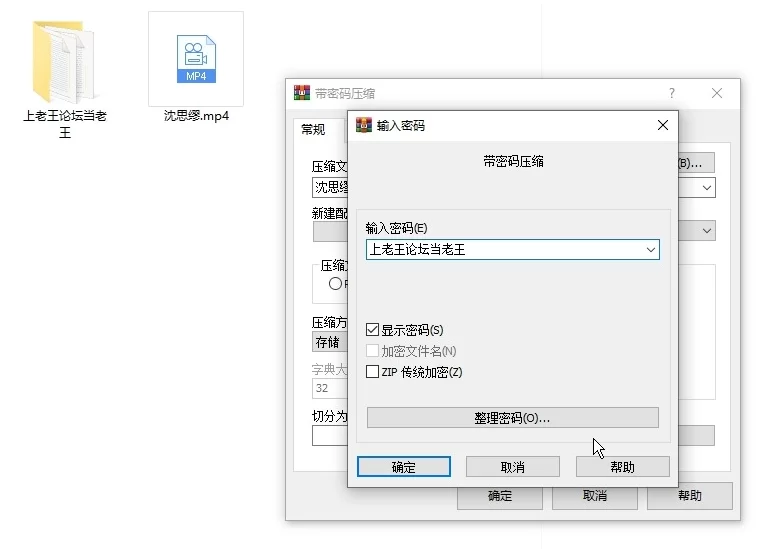Expand the profile dropdown arrow in 带密码压缩 window
This screenshot has height=549, width=762.
[707, 230]
